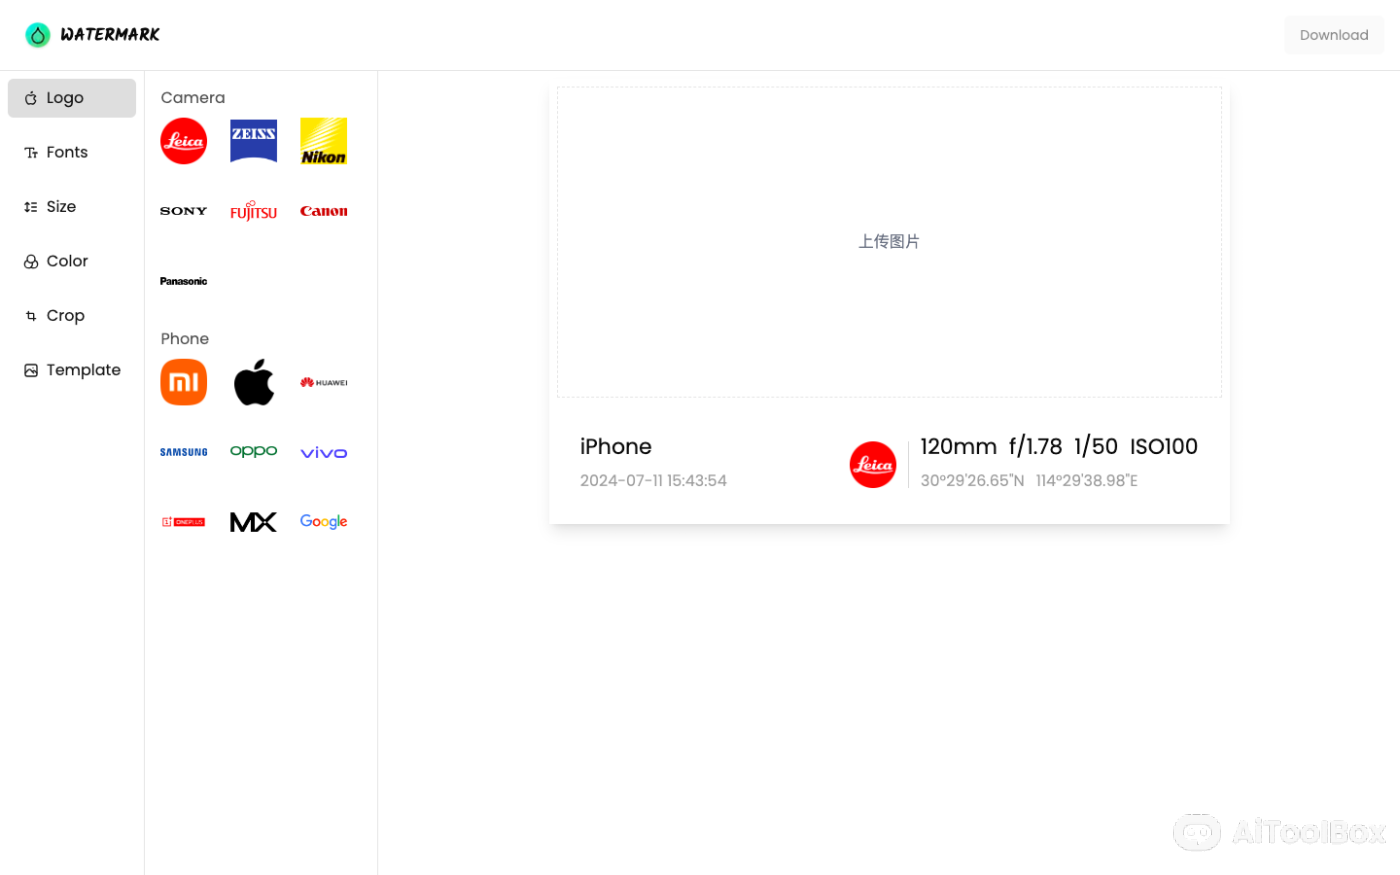This screenshot has height=875, width=1400.
Task: Pick the Panasonic logo
Action: [x=183, y=281]
